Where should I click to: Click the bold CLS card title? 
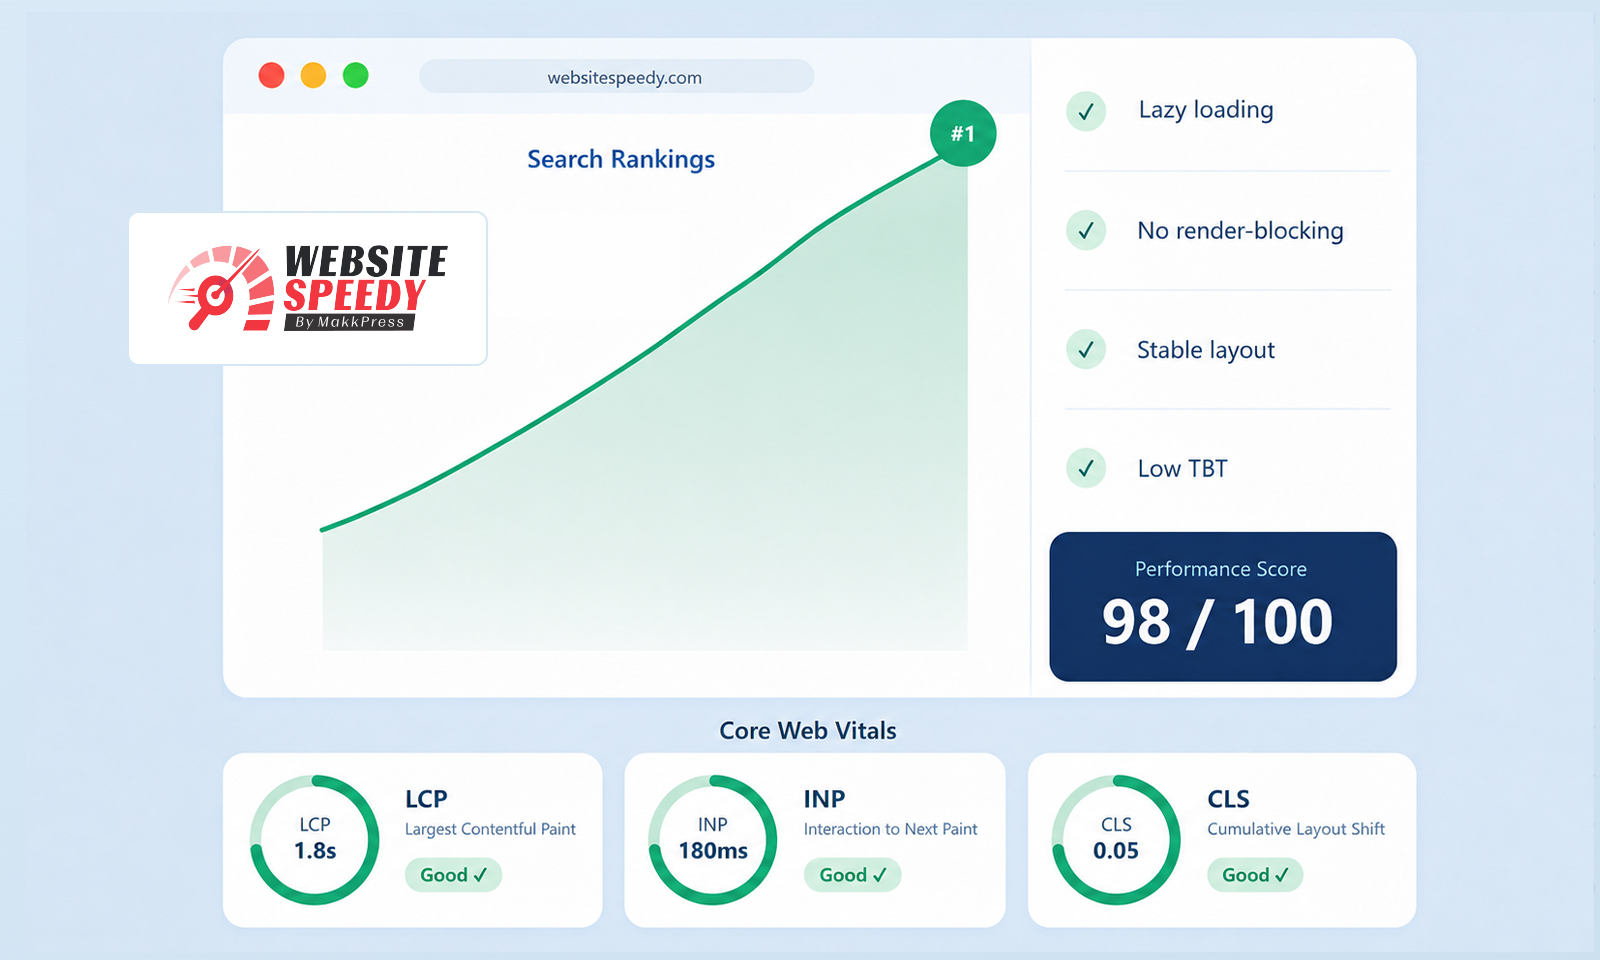[x=1228, y=799]
